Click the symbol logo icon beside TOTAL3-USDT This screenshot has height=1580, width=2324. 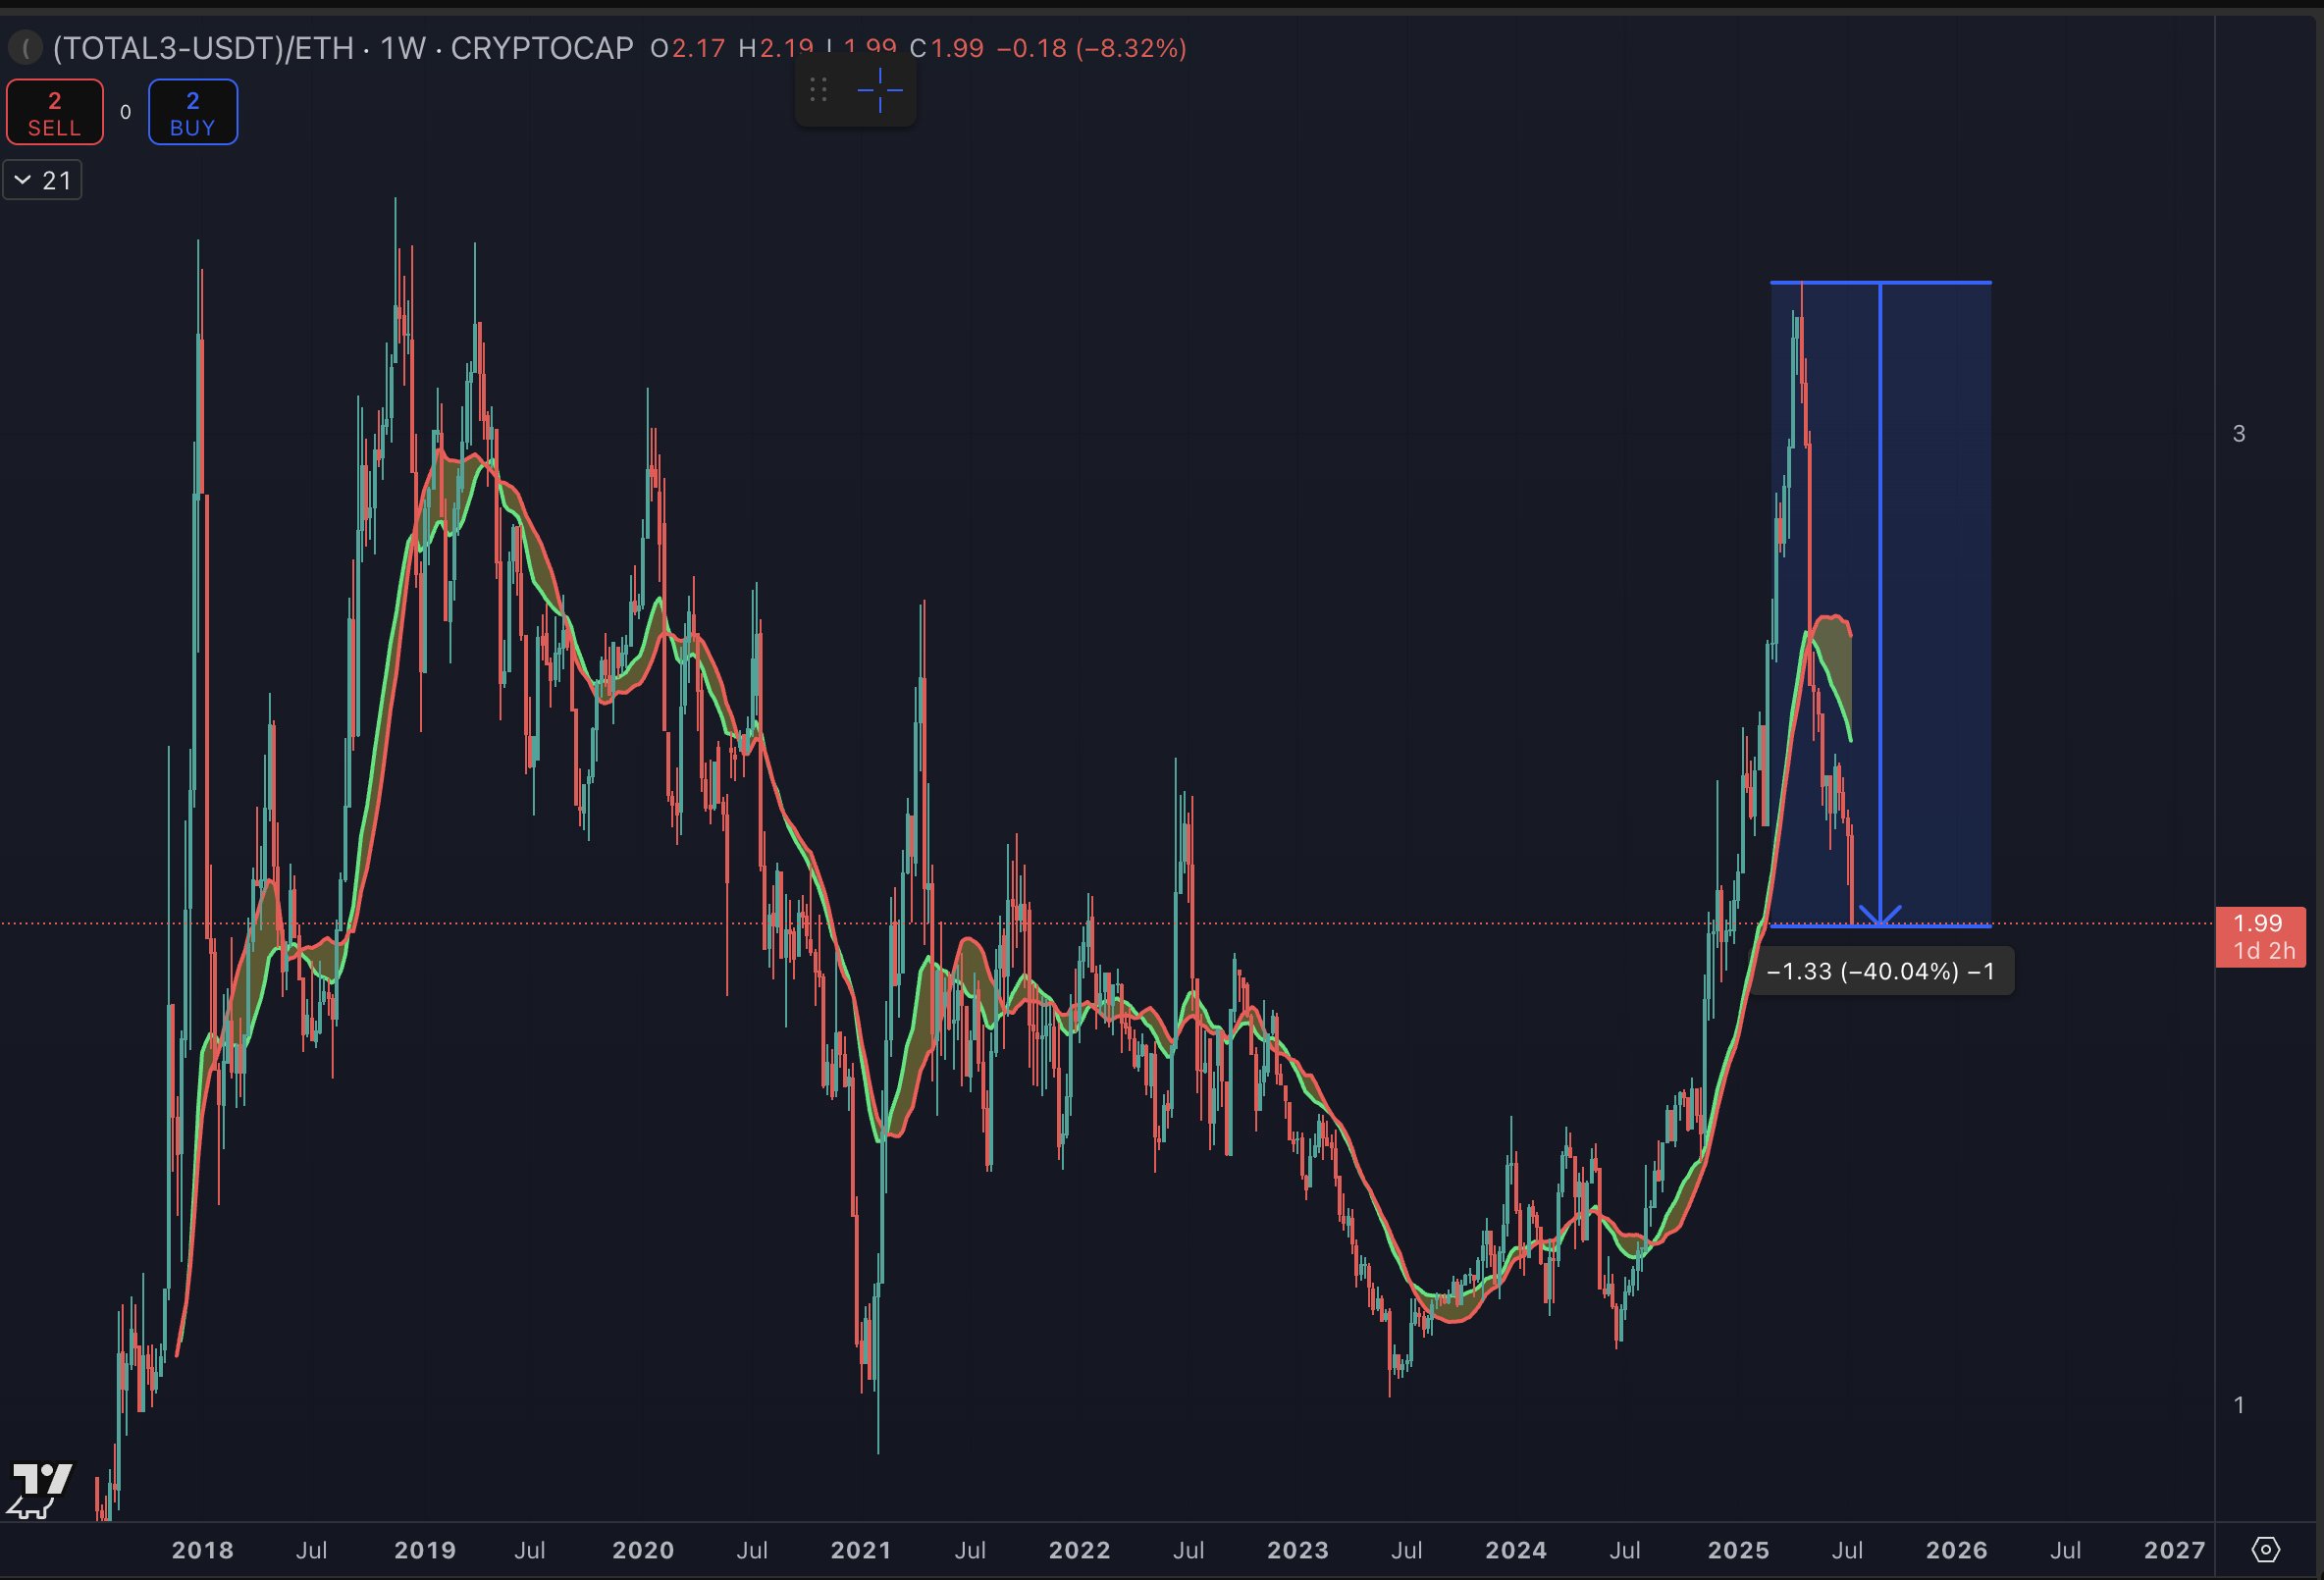point(25,47)
